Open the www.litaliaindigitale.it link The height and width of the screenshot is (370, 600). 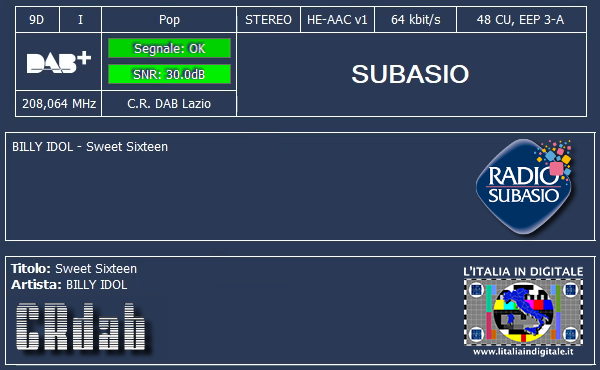523,351
